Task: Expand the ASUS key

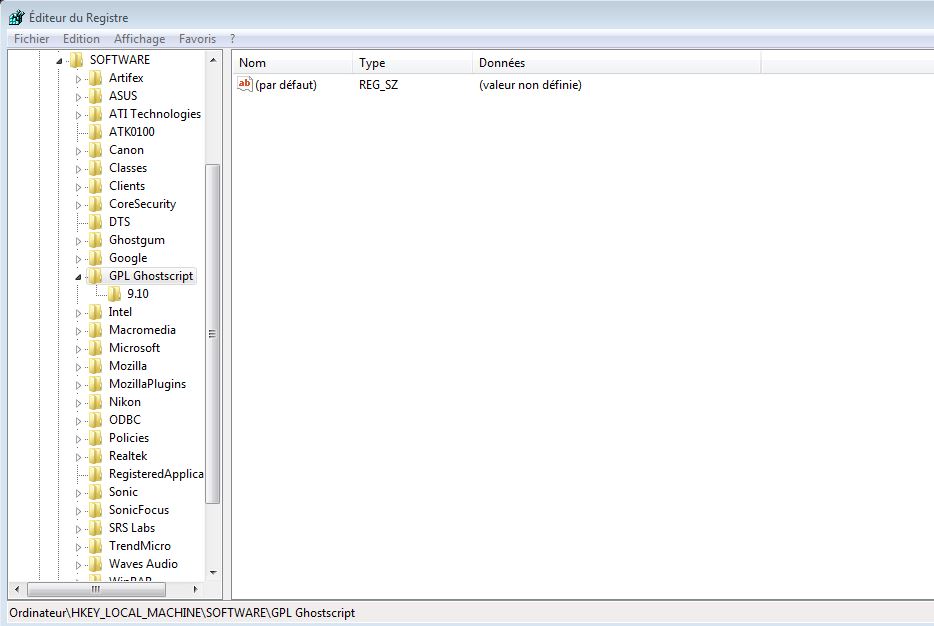Action: 78,96
